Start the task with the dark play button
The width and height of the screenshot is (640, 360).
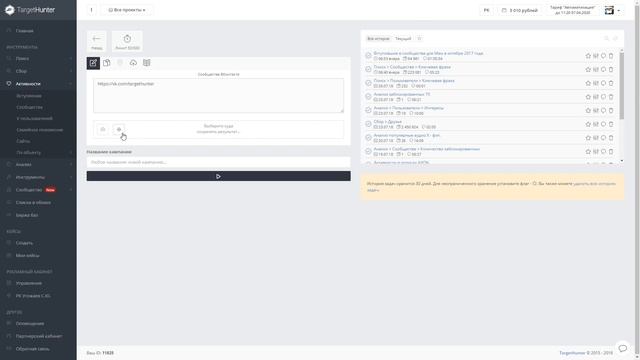(218, 176)
